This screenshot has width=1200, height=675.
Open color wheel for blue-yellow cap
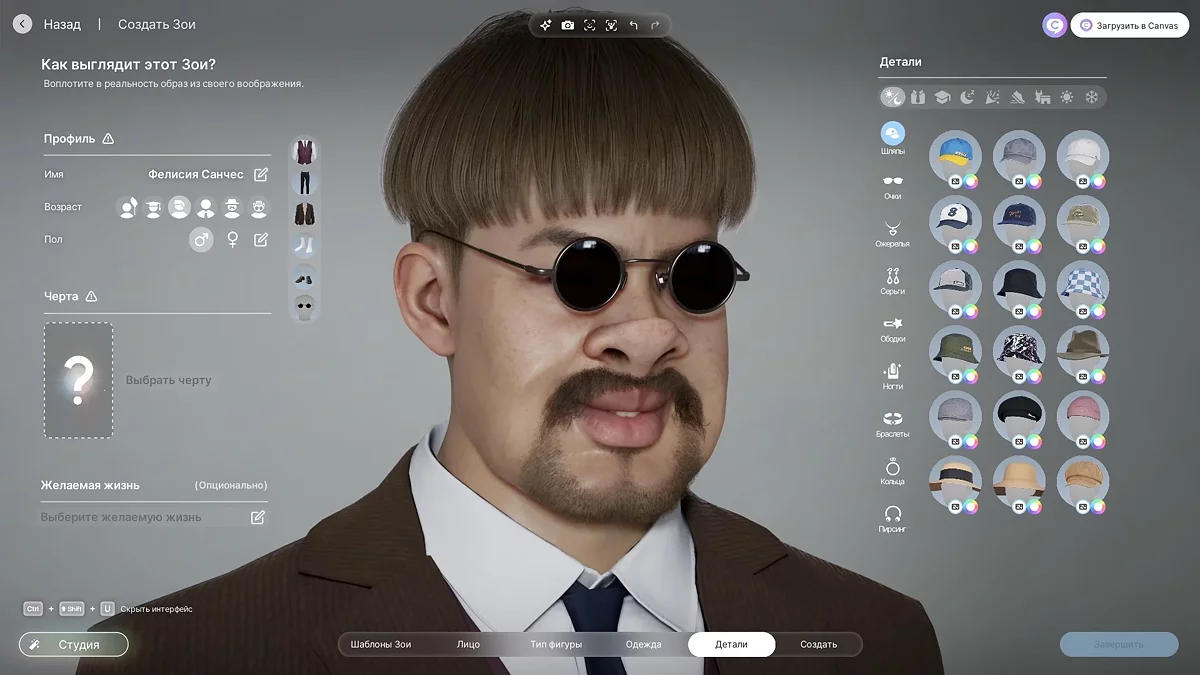[x=971, y=181]
